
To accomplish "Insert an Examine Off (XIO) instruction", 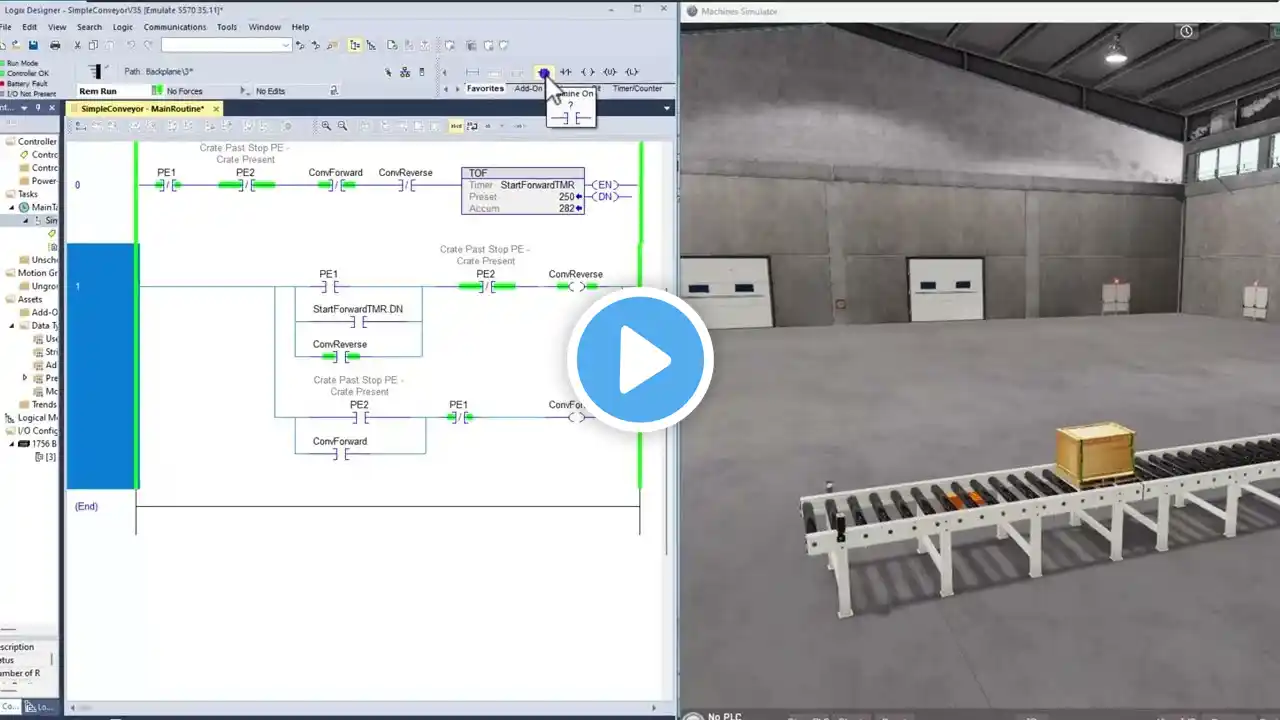I will point(566,72).
